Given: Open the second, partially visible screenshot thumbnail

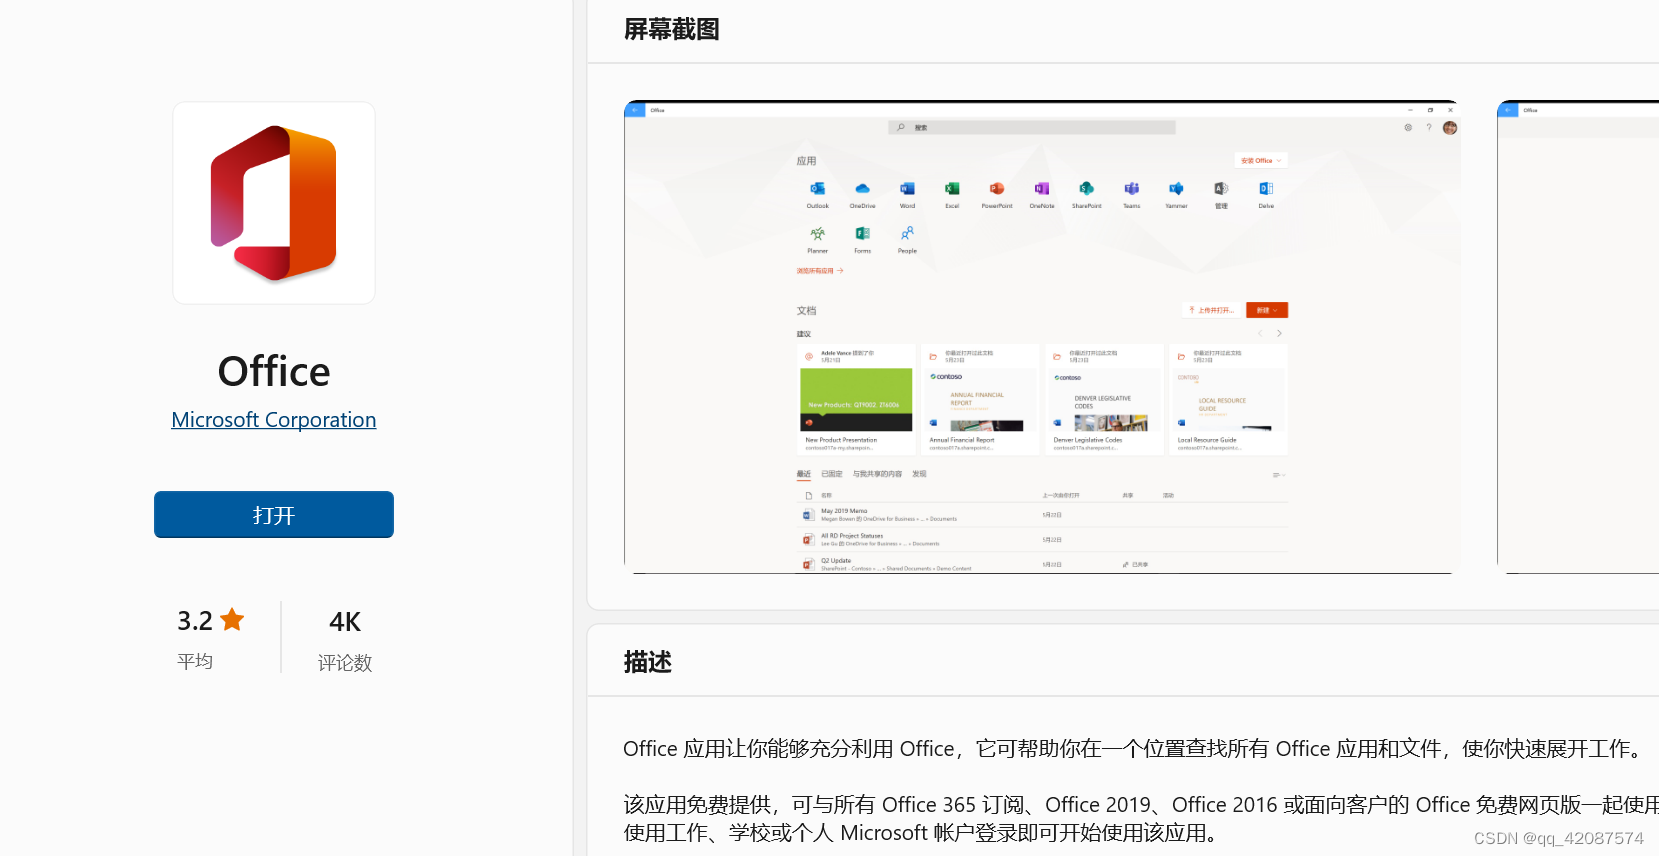Looking at the screenshot, I should point(1578,337).
